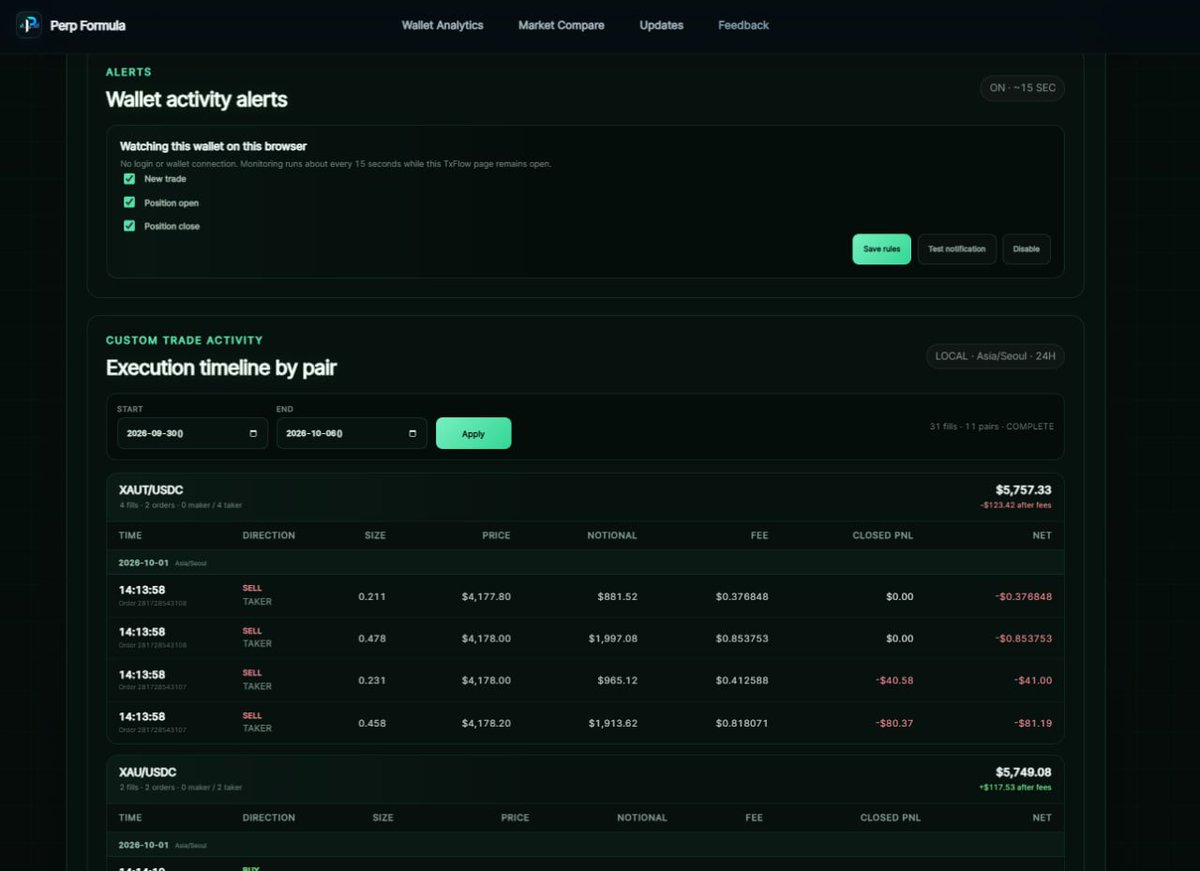Screen dimensions: 1200x871
Task: Click SELL label in the 0.211 size row
Action: 252,588
